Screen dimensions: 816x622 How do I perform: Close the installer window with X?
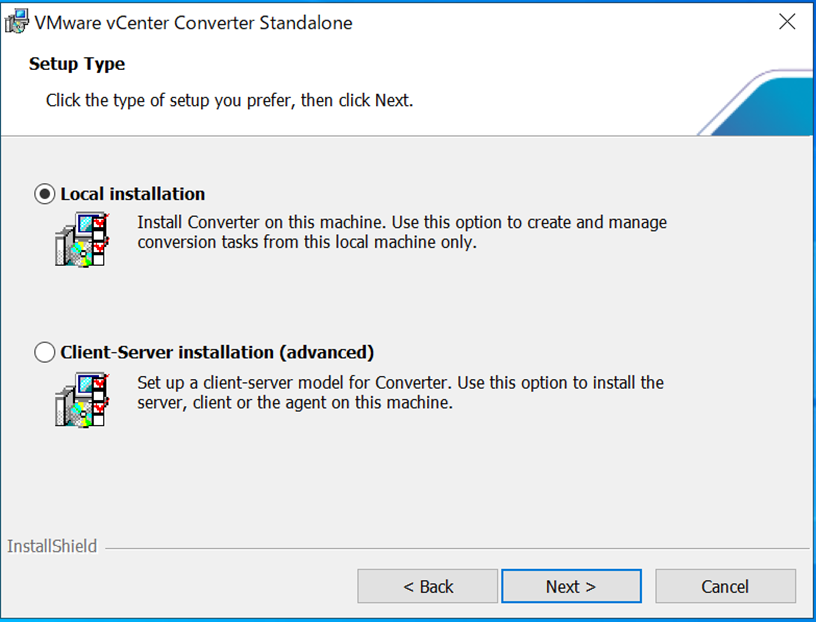[787, 22]
